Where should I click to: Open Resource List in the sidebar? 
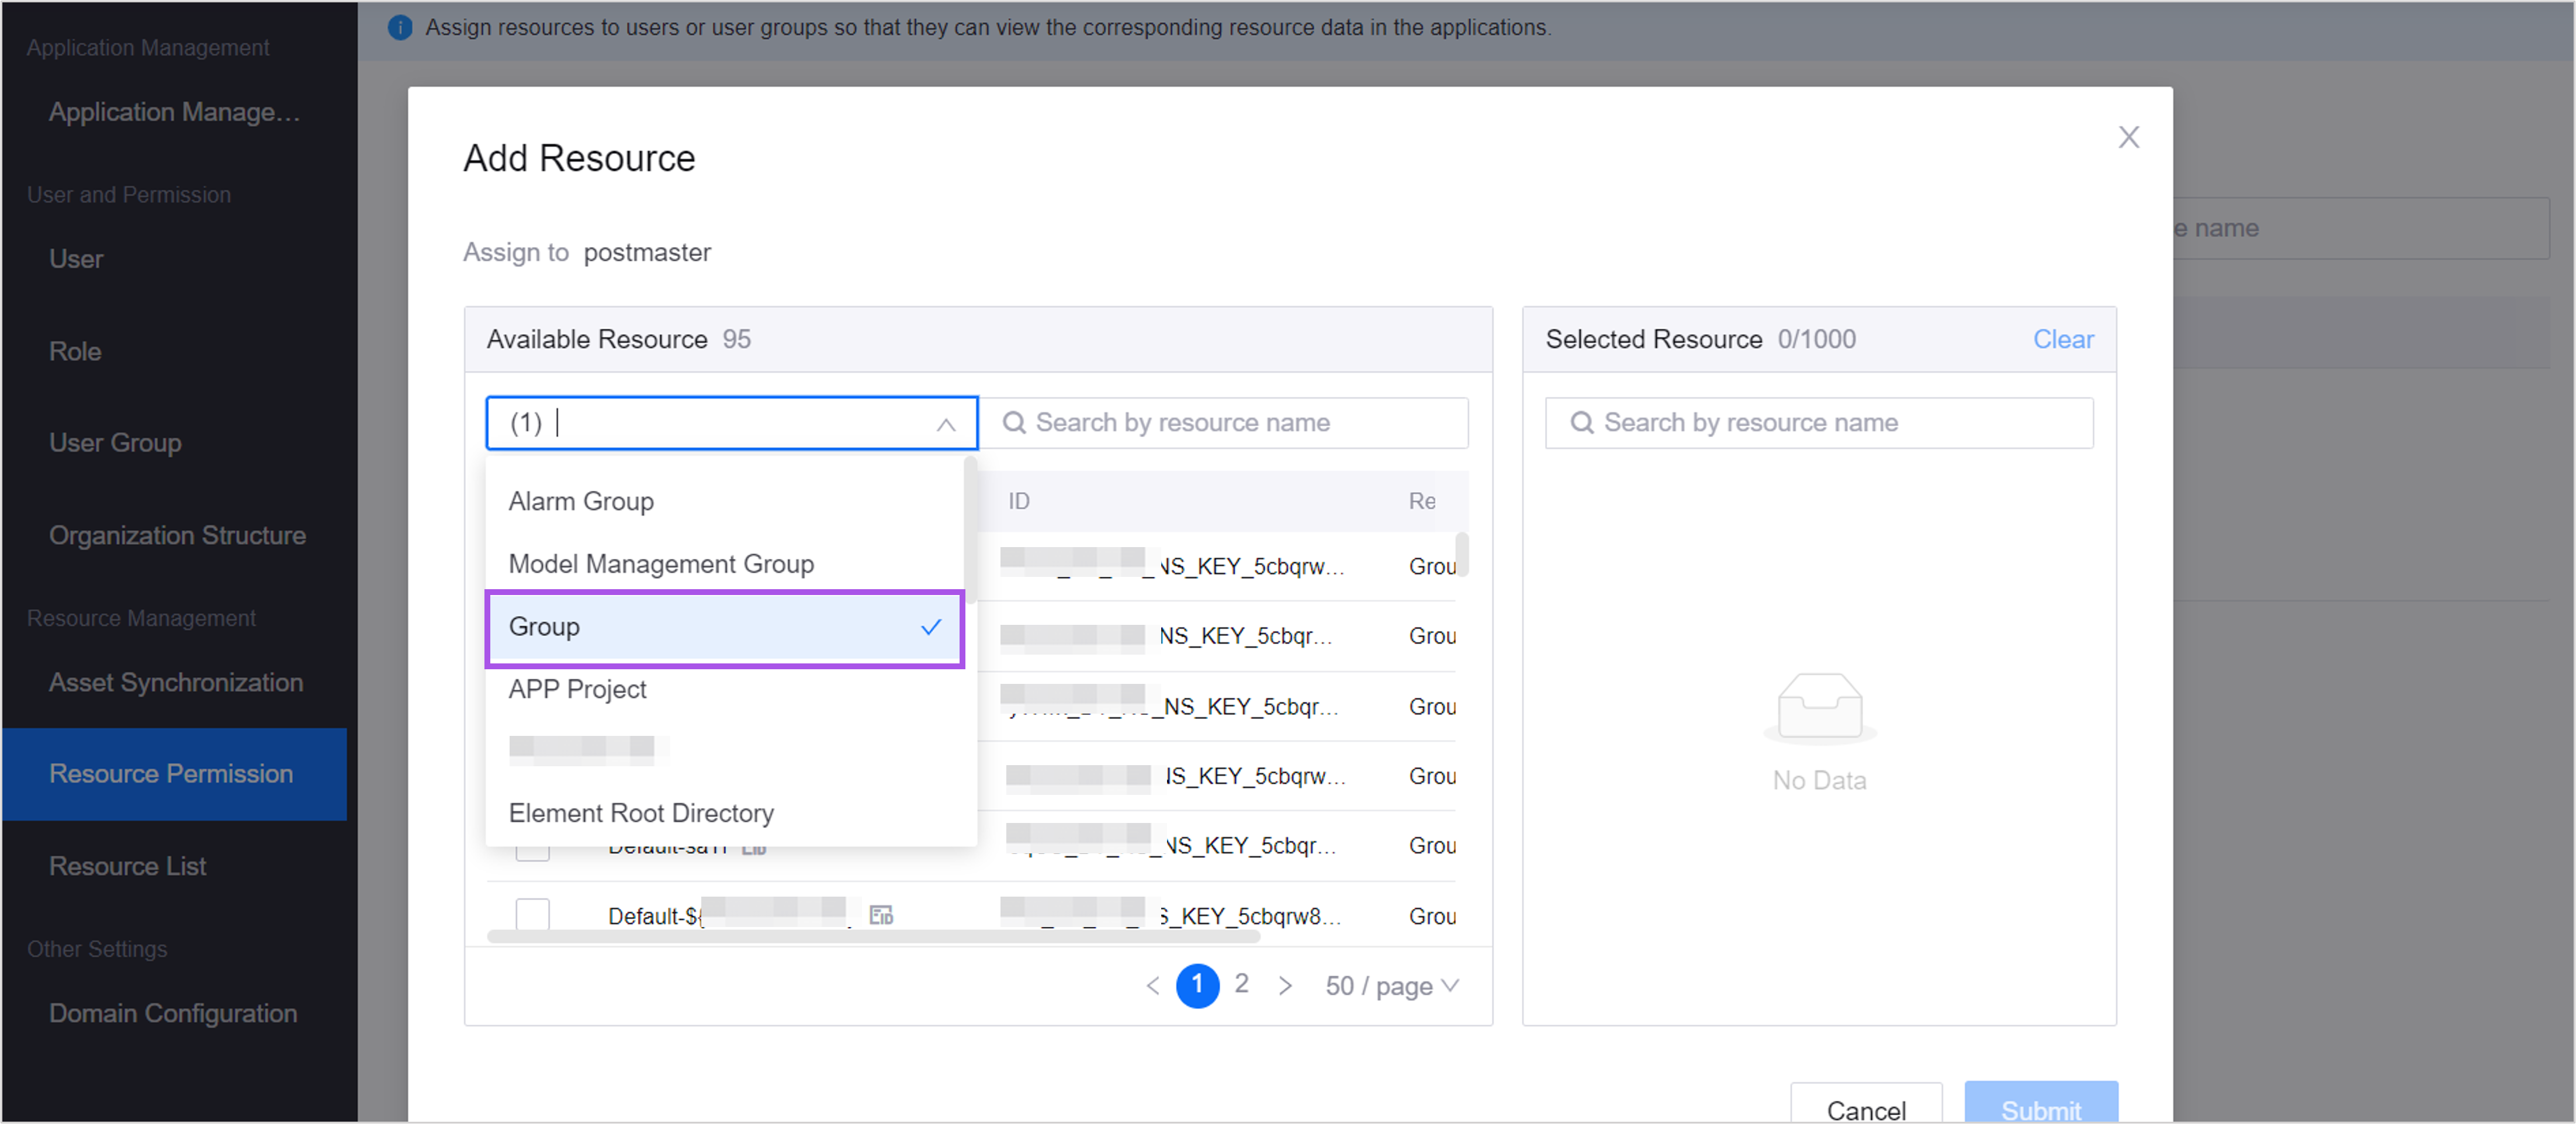[x=127, y=865]
